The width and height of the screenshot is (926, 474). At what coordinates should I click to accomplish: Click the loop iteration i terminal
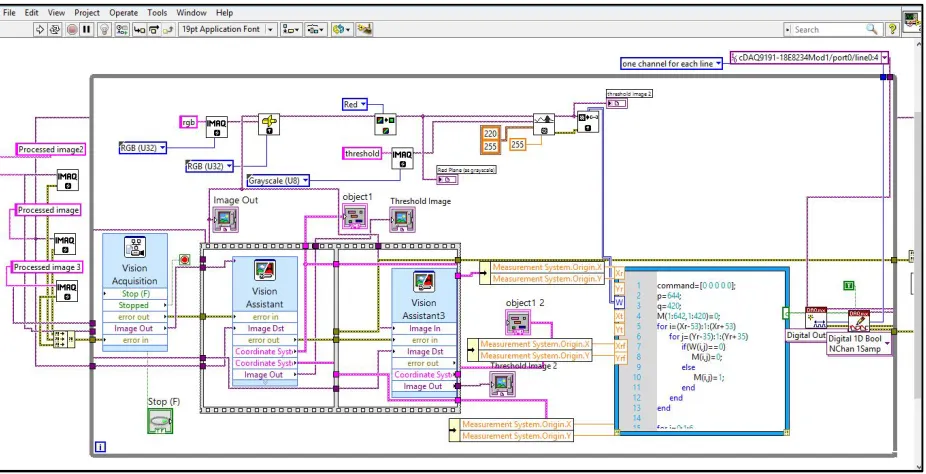(100, 447)
